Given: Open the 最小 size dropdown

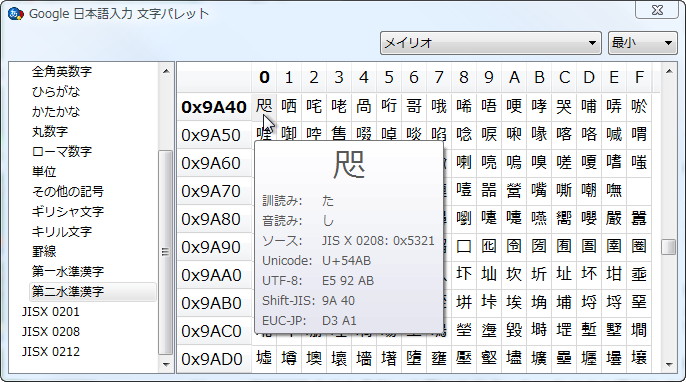Looking at the screenshot, I should [642, 43].
